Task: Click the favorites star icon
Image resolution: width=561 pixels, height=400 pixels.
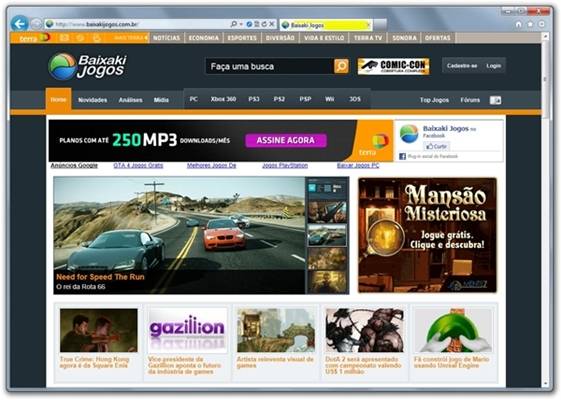Action: click(x=530, y=24)
